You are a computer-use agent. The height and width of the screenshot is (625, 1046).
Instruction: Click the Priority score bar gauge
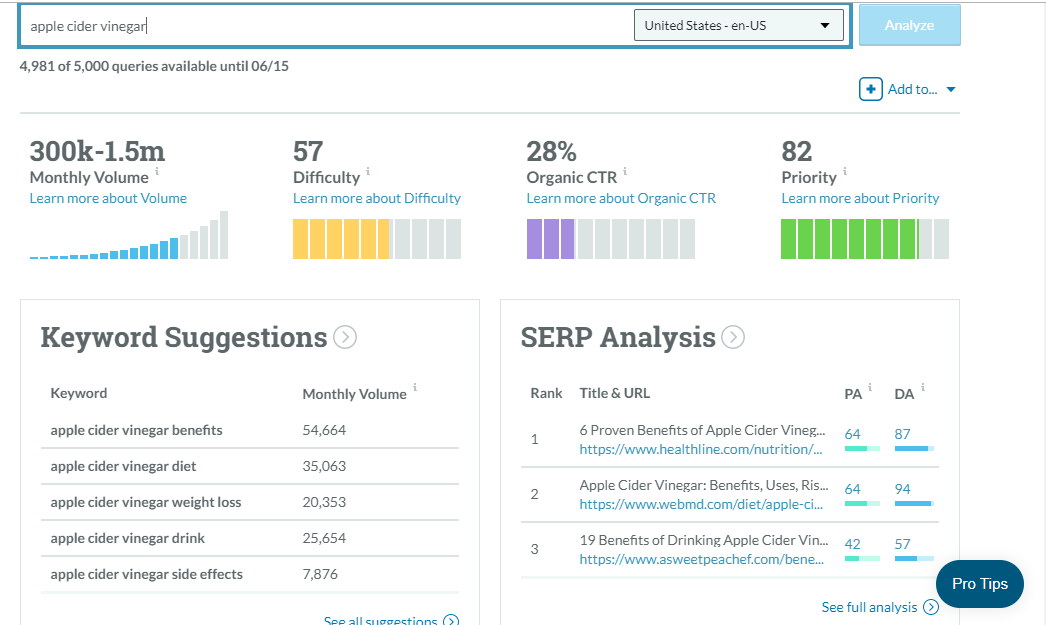click(864, 238)
